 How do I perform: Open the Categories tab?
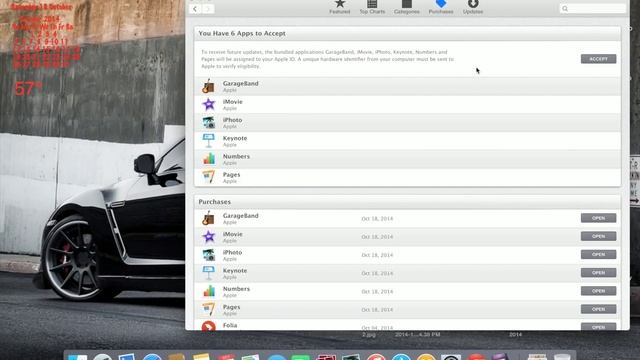(407, 7)
